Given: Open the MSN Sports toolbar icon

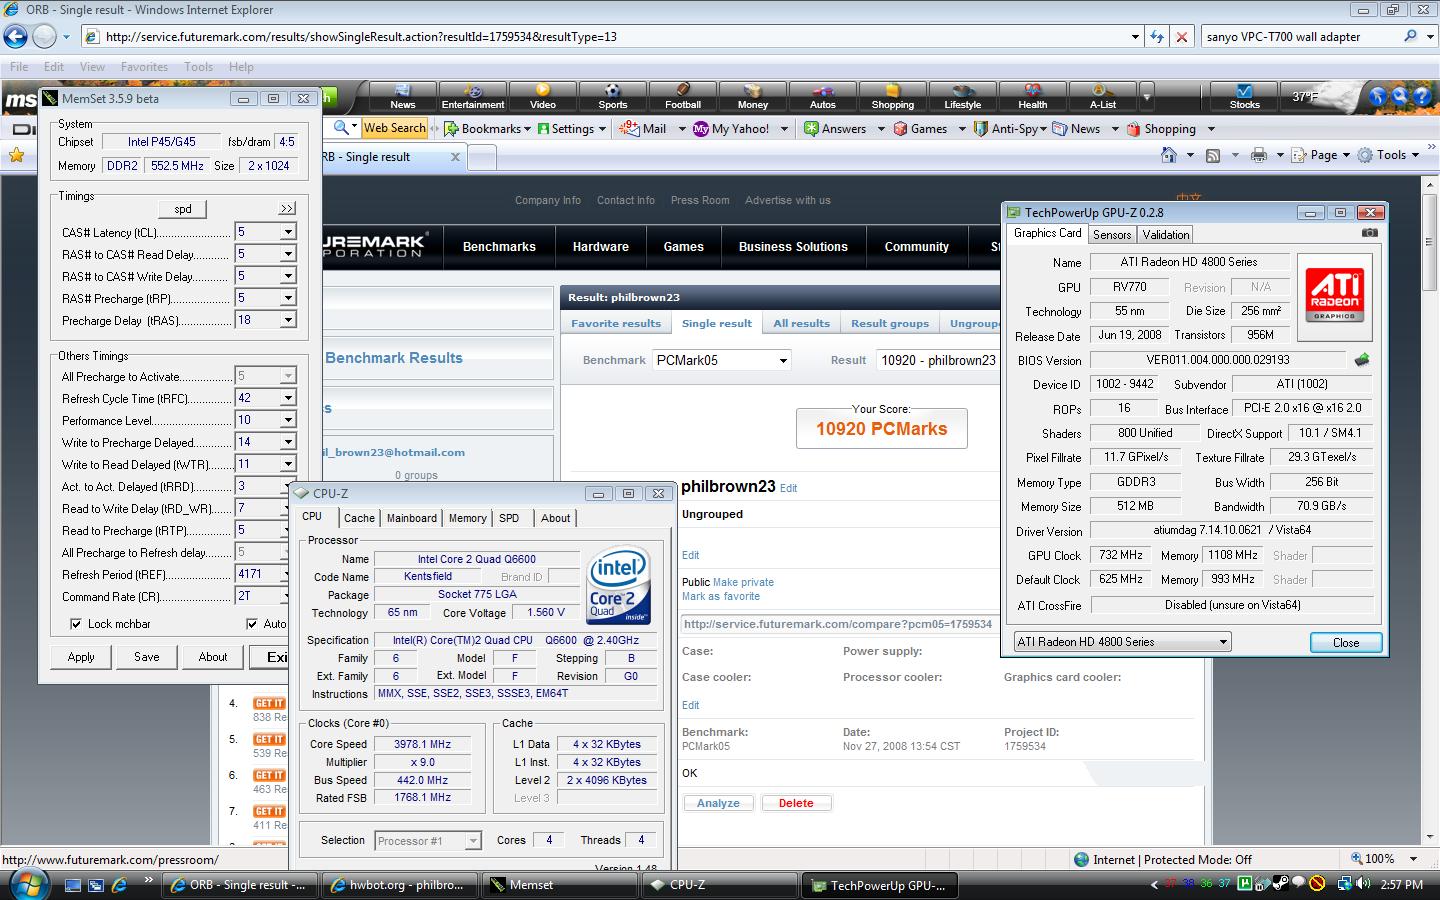Looking at the screenshot, I should tap(613, 97).
